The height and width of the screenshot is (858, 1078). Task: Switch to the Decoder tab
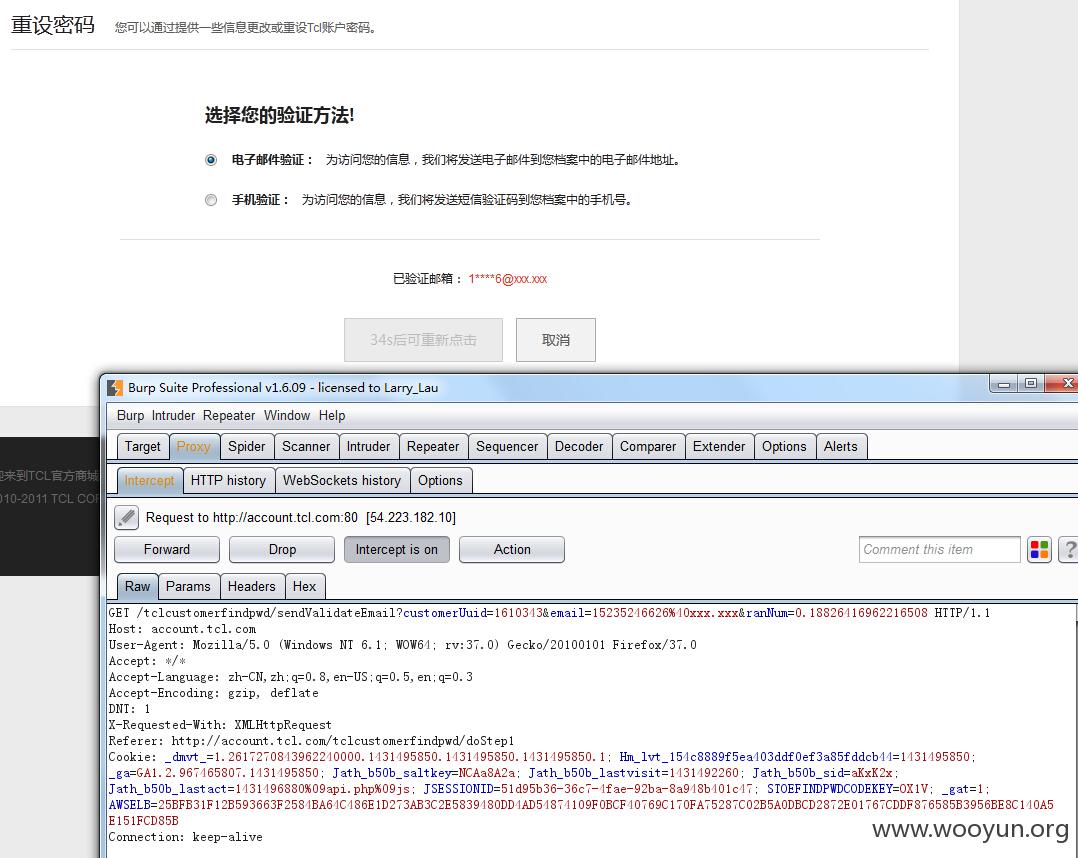pos(579,446)
